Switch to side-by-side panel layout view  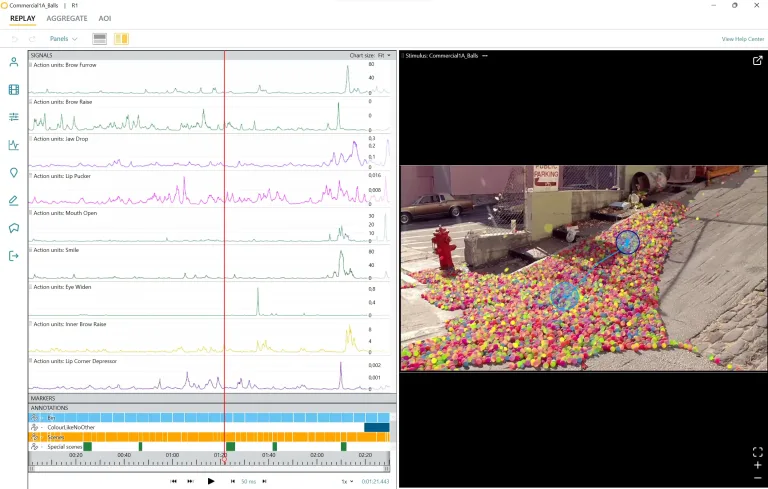tap(121, 39)
